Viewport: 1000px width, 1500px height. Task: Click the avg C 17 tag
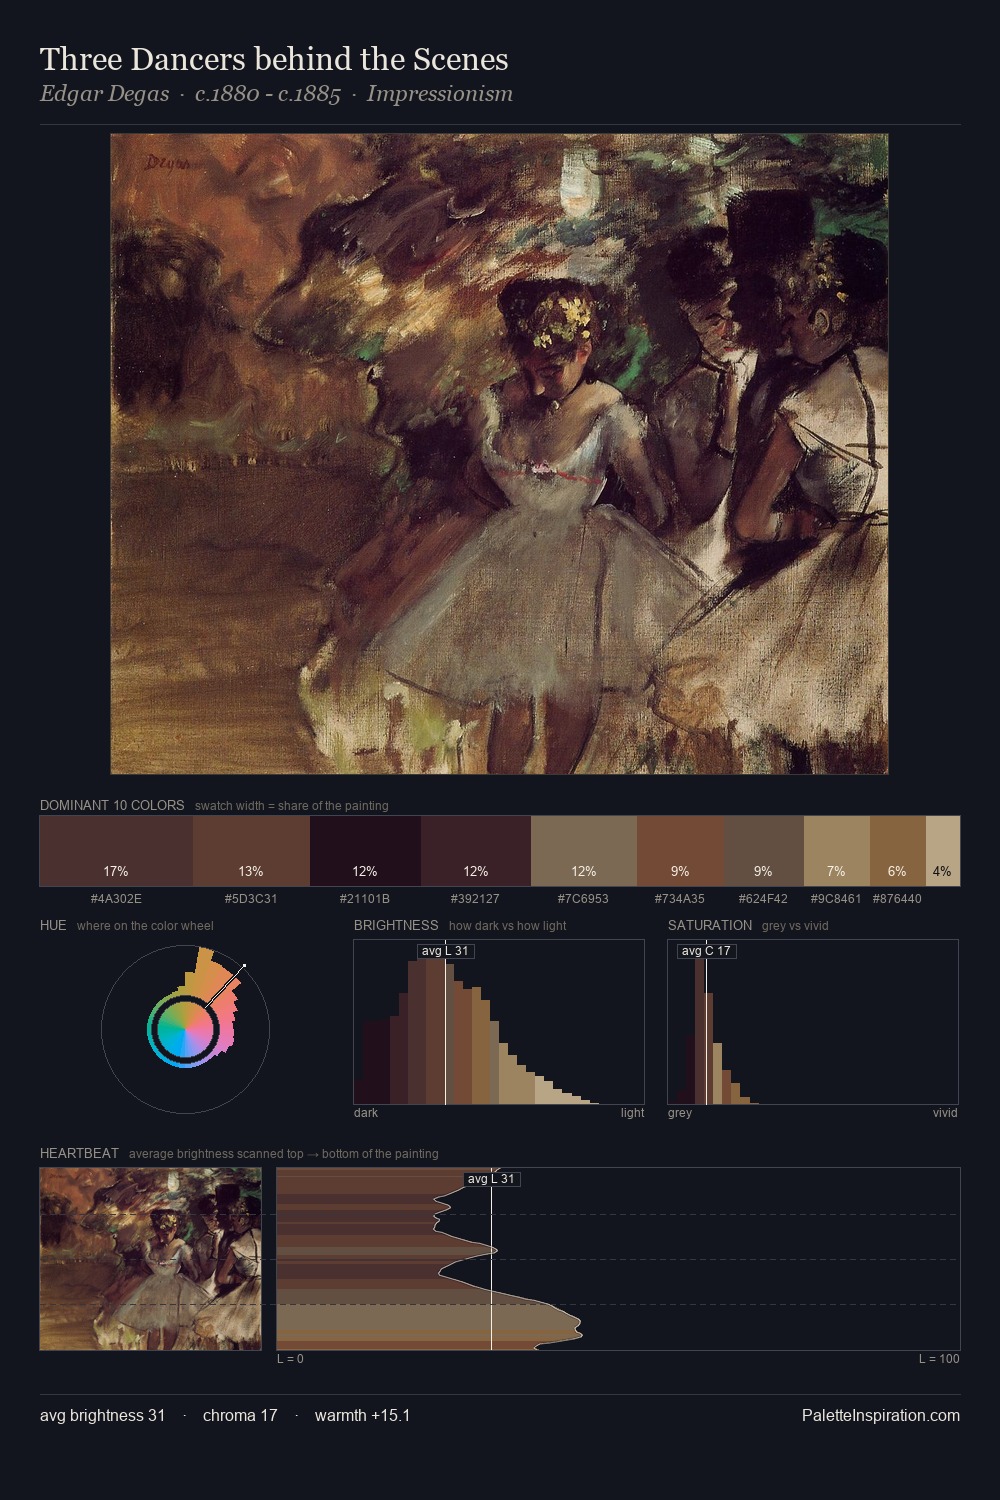coord(707,951)
